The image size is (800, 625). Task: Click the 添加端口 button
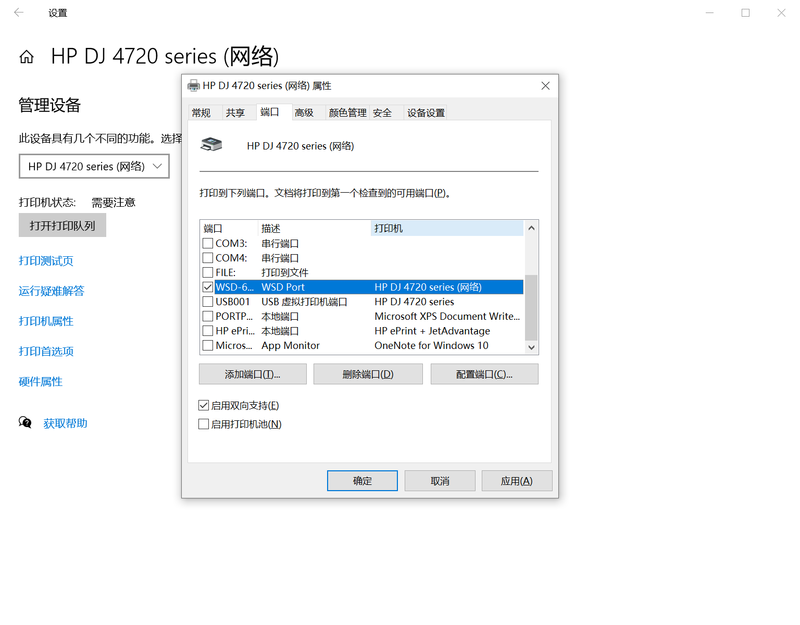click(x=252, y=374)
